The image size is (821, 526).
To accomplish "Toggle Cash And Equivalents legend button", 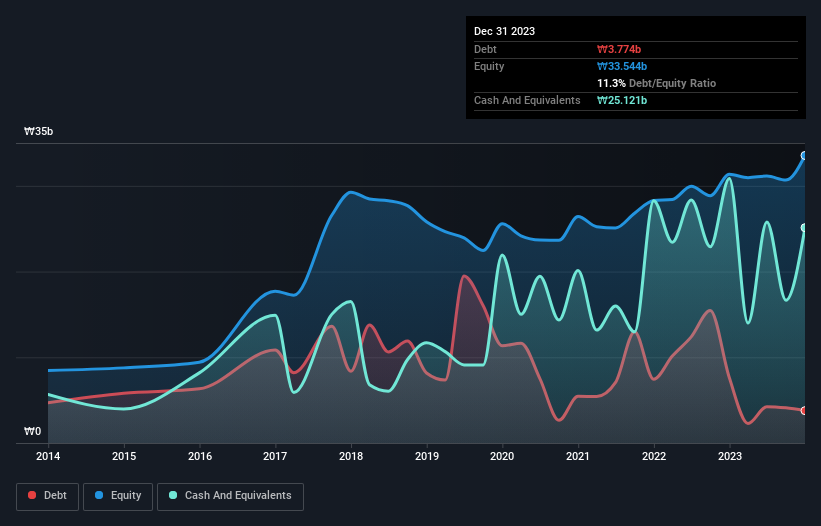I will (x=230, y=496).
